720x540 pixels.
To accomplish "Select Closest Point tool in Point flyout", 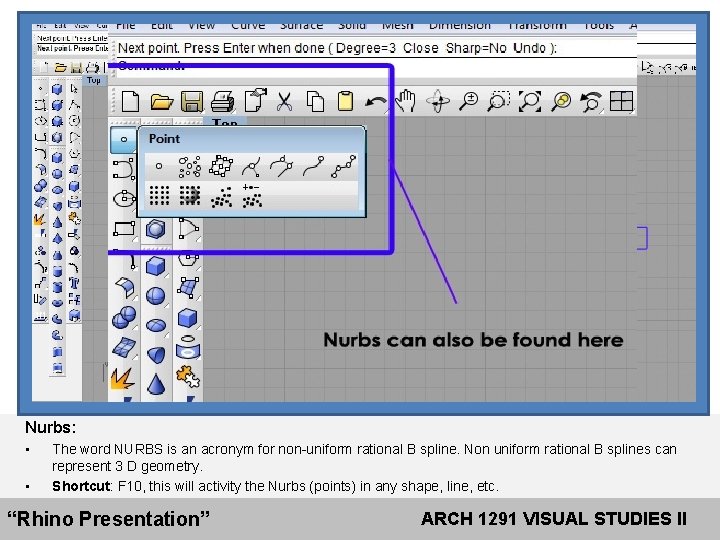I will coord(251,167).
